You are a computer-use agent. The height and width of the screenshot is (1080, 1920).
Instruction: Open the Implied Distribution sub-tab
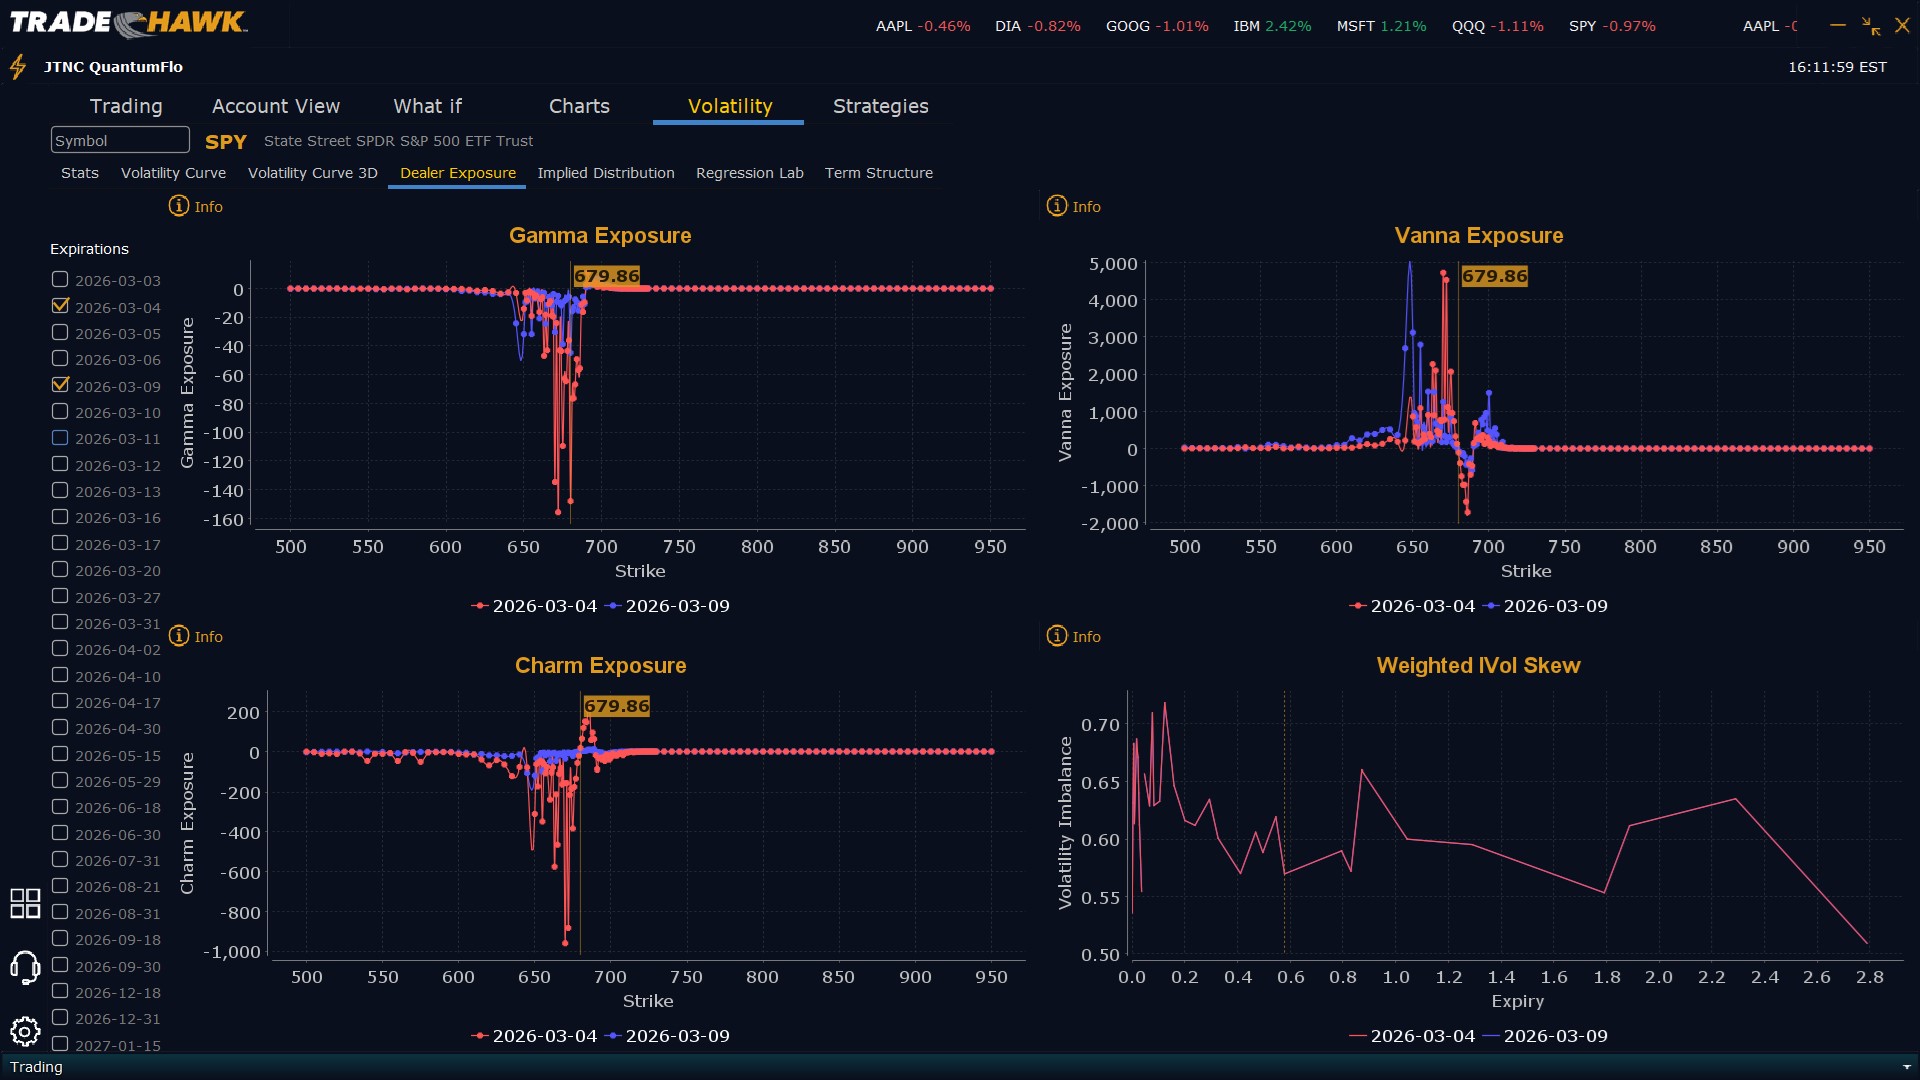tap(605, 173)
